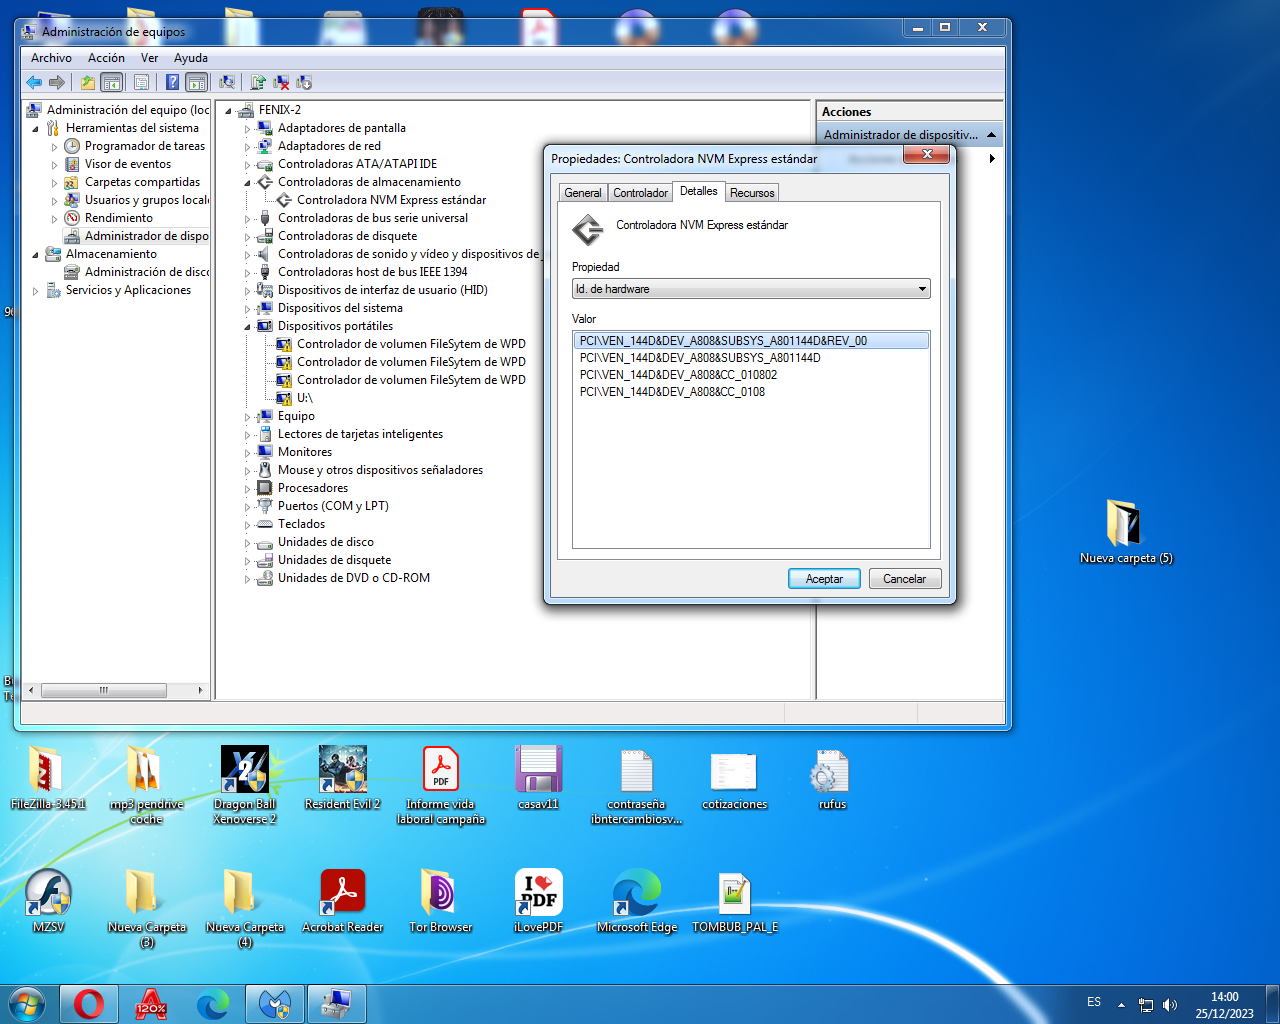1280x1024 pixels.
Task: Click Scan for hardware changes icon
Action: 227,82
